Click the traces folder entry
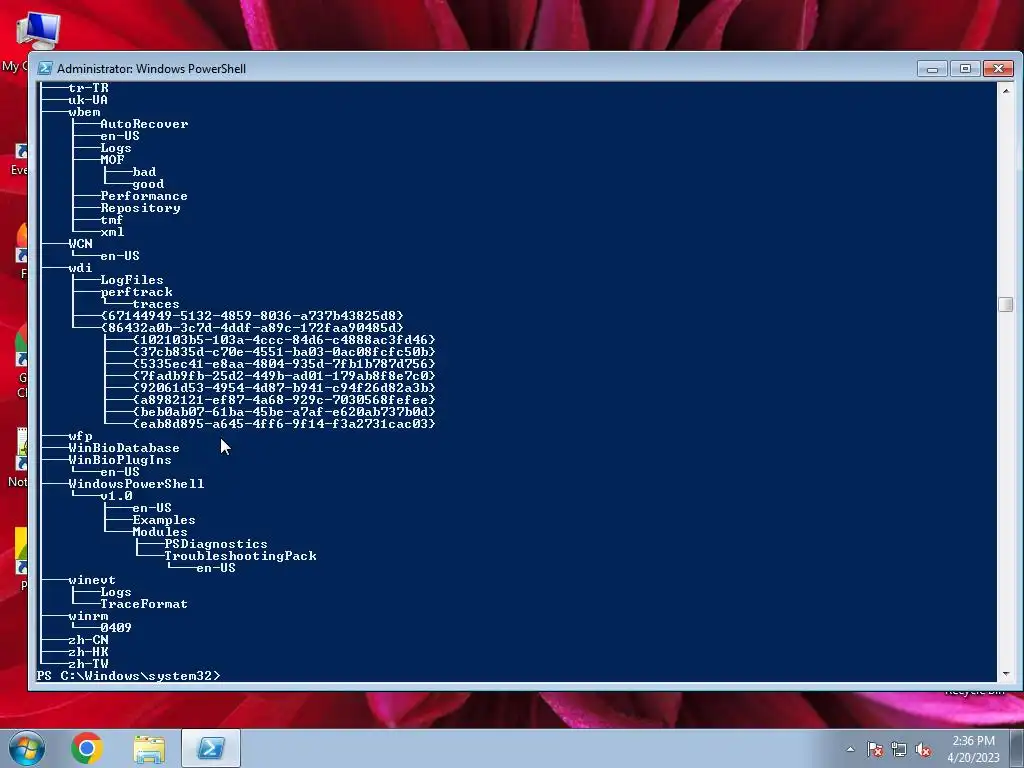 pyautogui.click(x=156, y=304)
